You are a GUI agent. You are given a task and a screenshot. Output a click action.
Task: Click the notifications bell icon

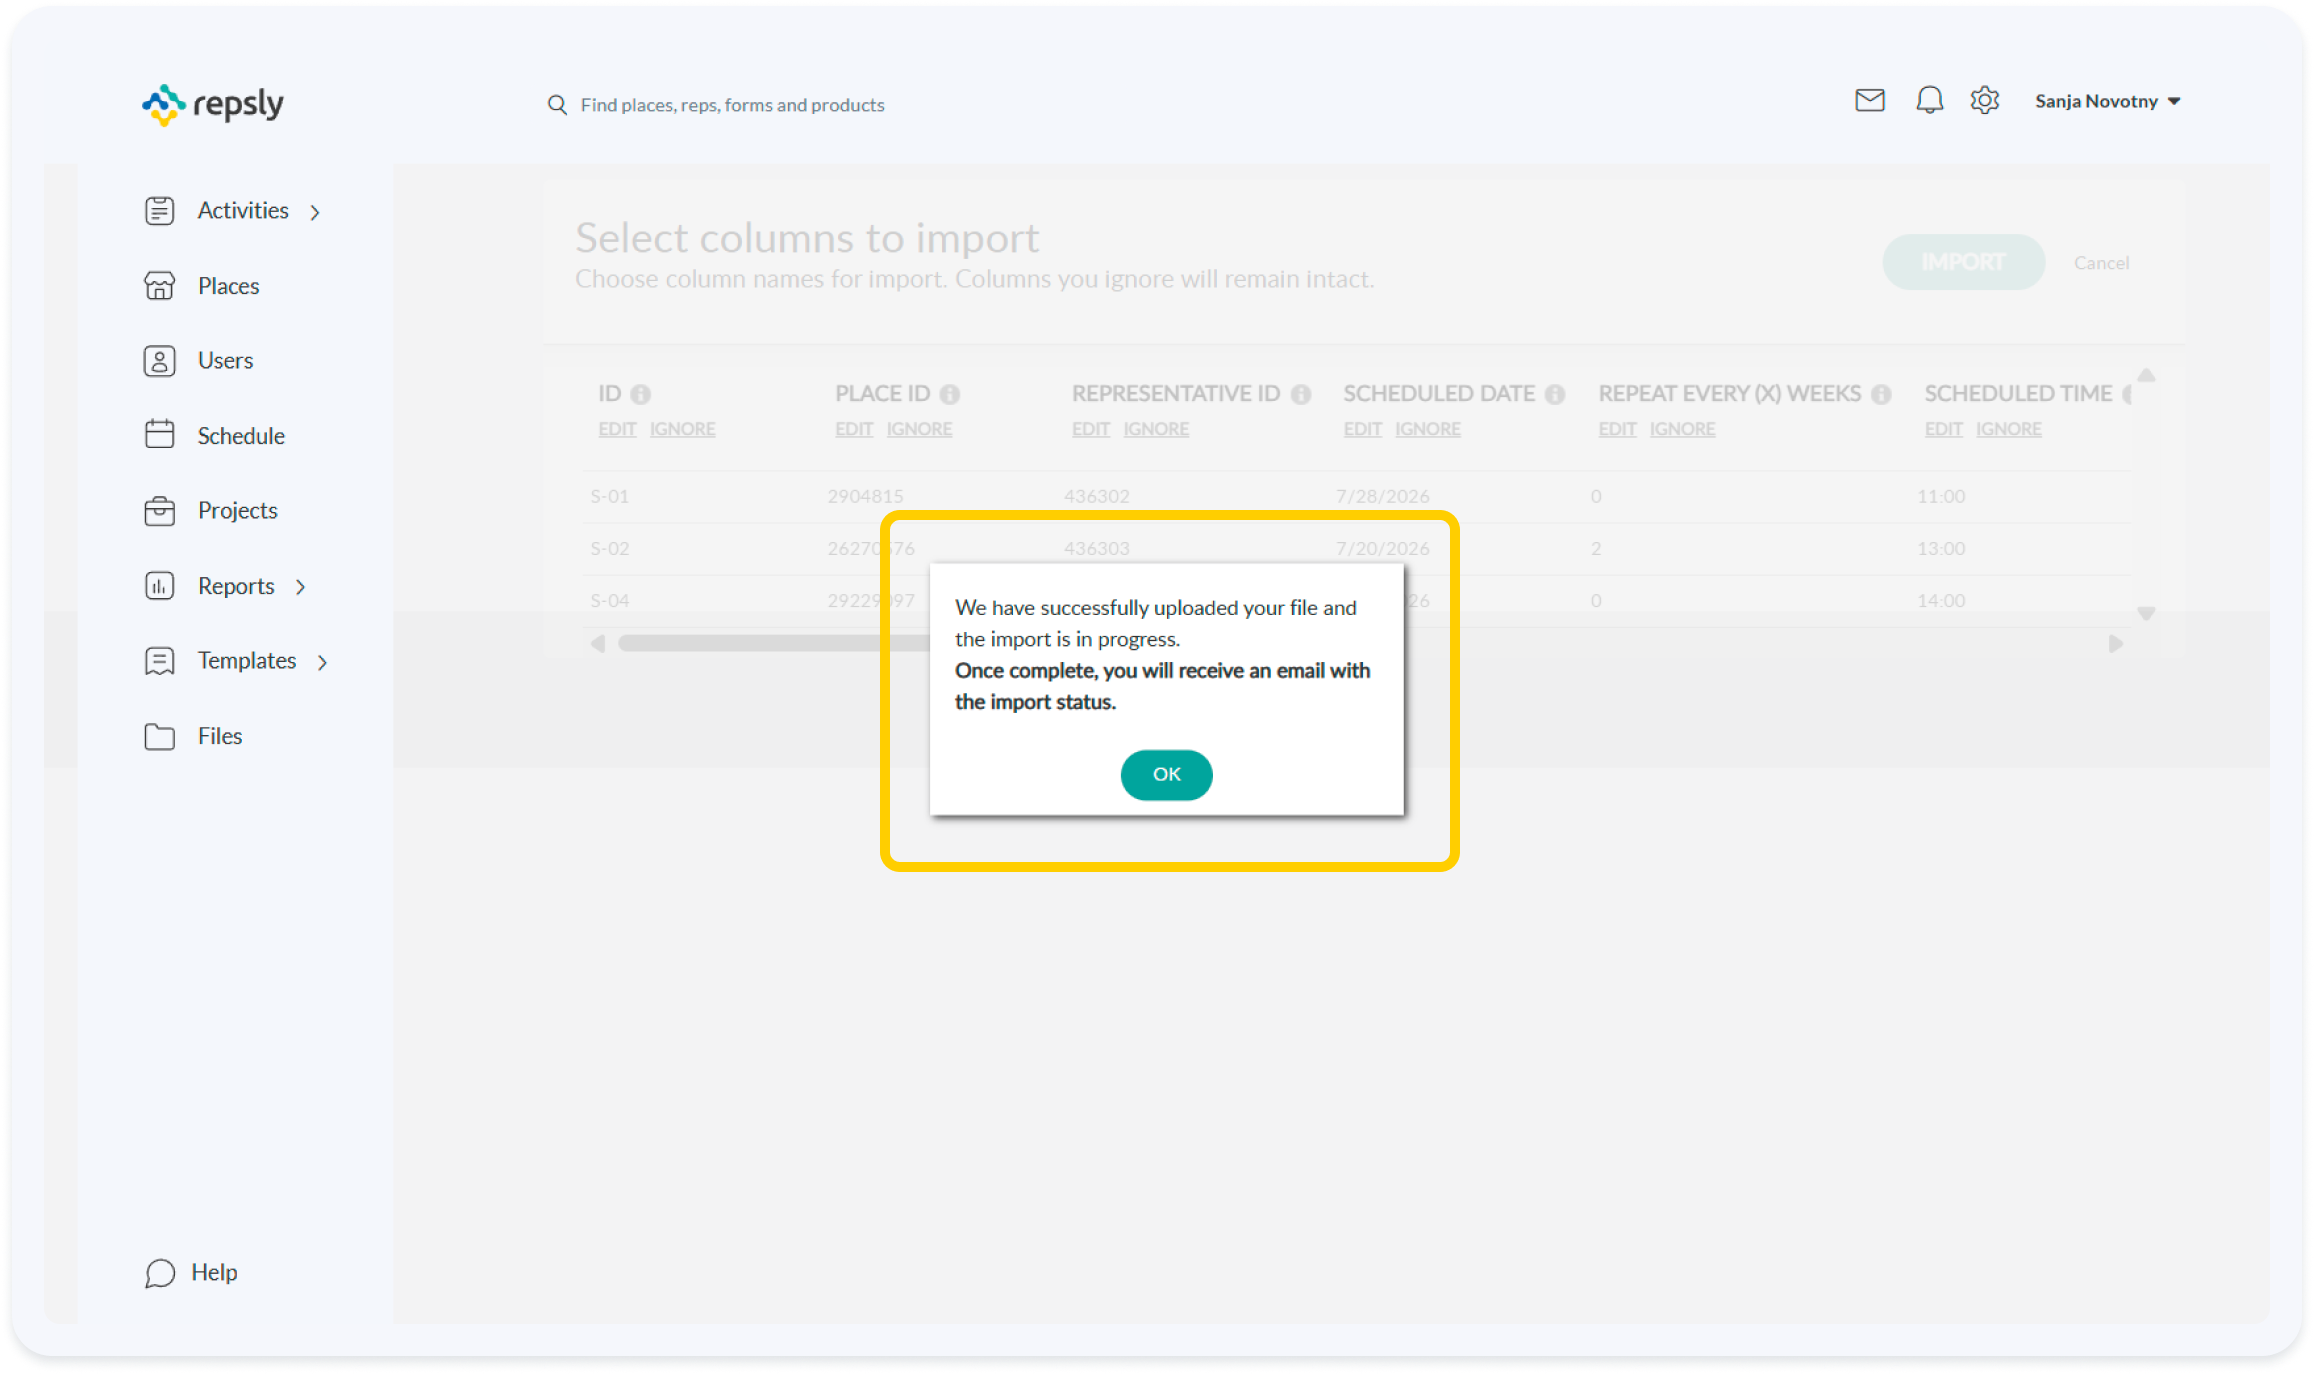[x=1929, y=101]
